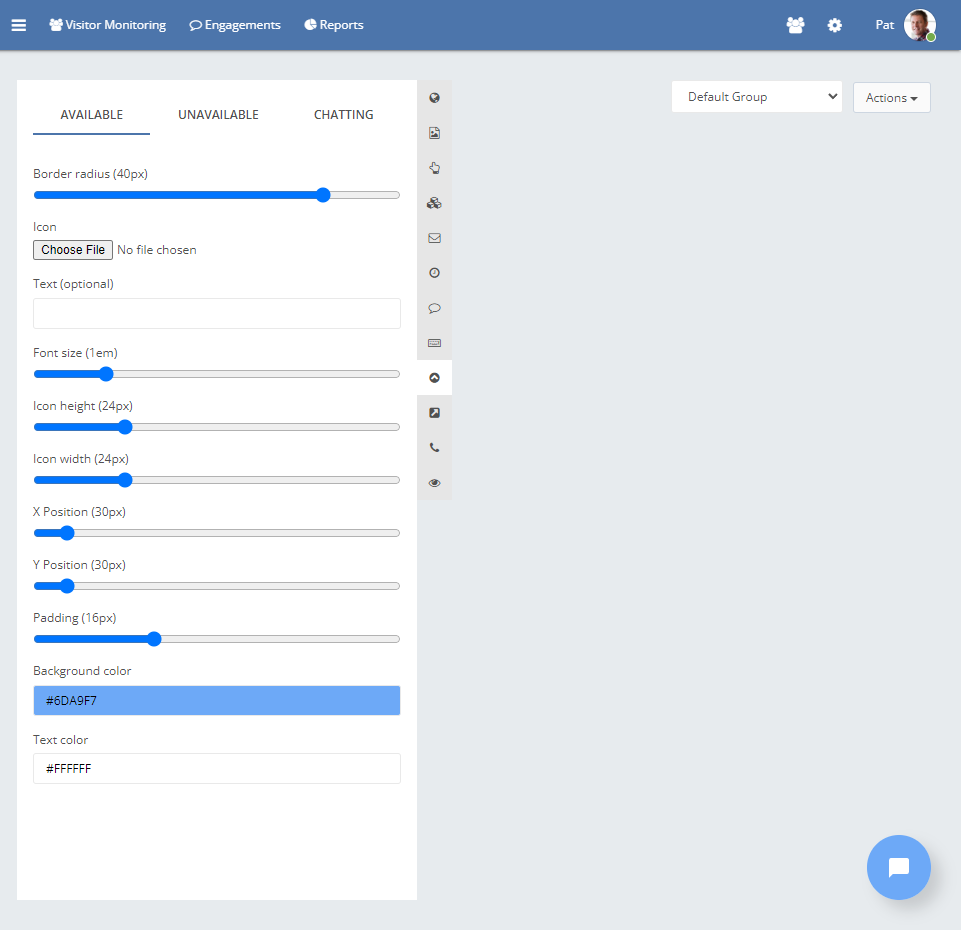Toggle the hamburger navigation menu
This screenshot has height=930, width=961.
(x=19, y=25)
